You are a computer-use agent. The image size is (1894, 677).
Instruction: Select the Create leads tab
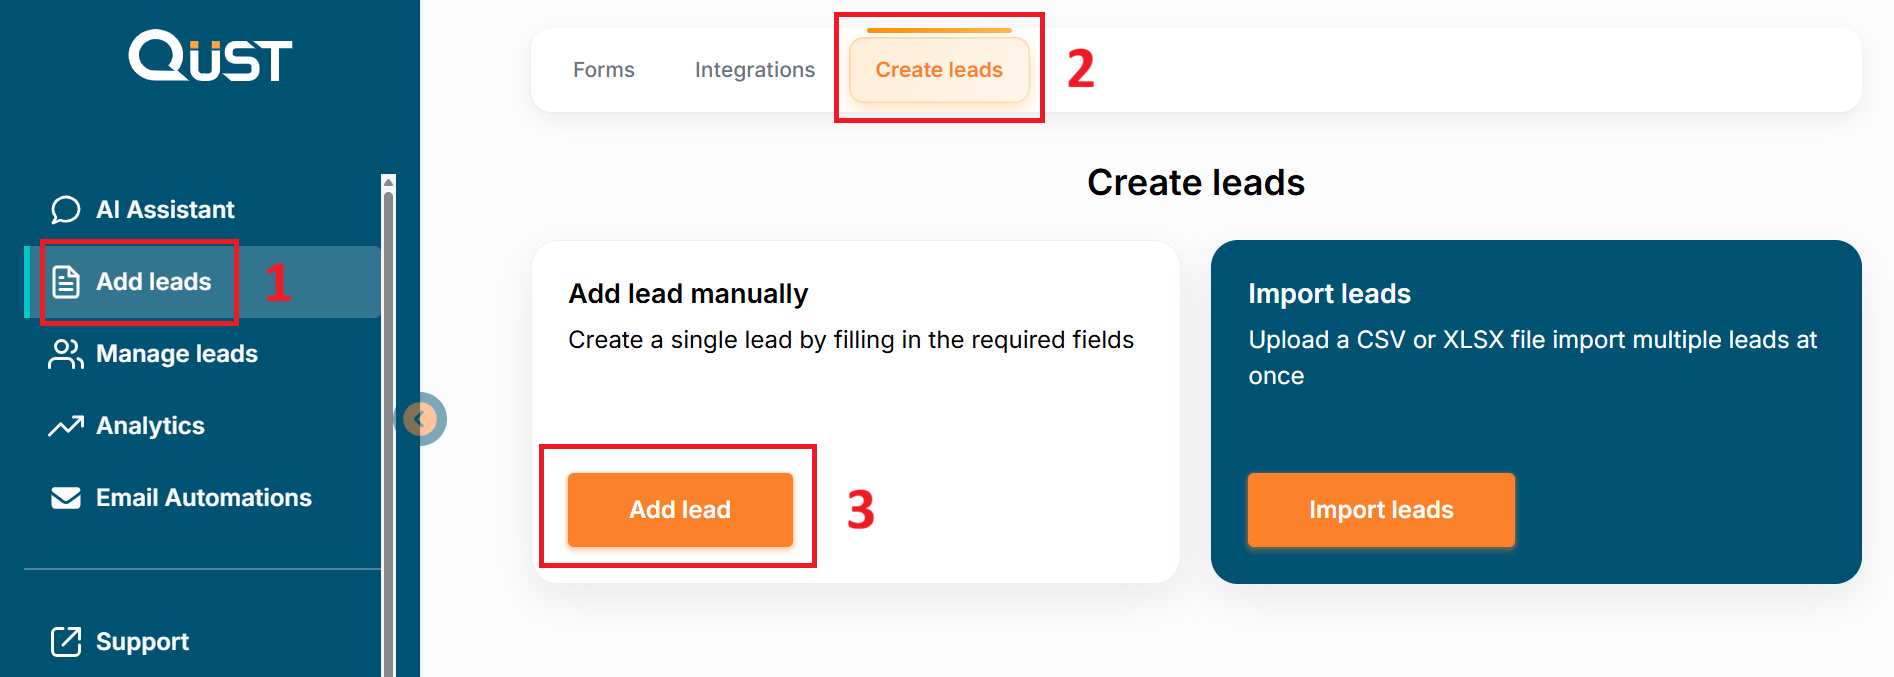(939, 70)
